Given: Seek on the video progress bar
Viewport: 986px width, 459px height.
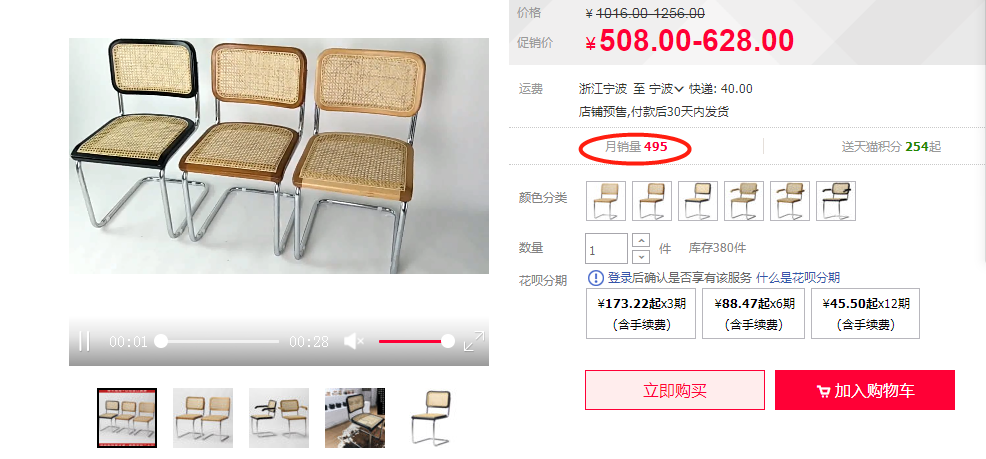Looking at the screenshot, I should point(217,341).
